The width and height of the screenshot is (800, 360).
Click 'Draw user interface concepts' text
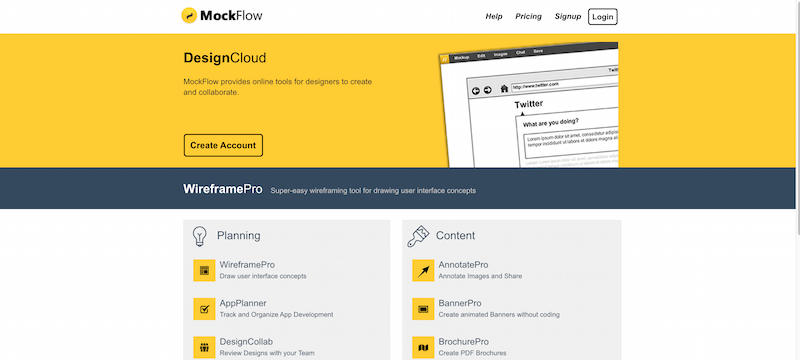pyautogui.click(x=263, y=276)
